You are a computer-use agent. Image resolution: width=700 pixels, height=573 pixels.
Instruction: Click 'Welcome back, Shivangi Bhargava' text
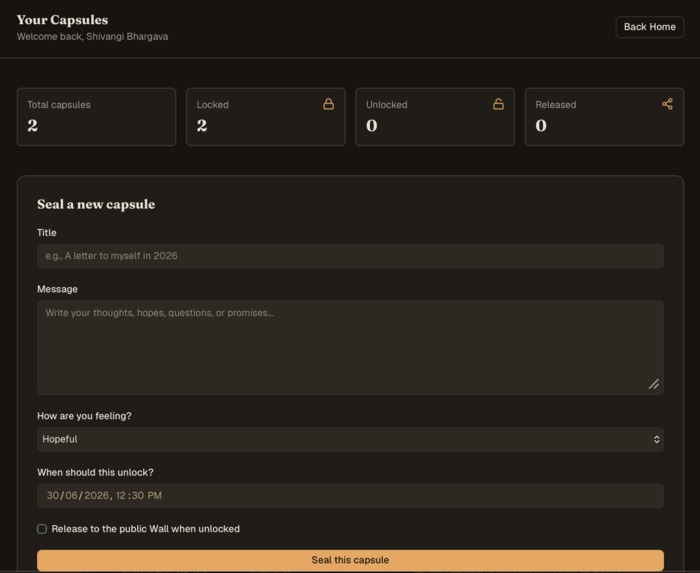pyautogui.click(x=92, y=37)
